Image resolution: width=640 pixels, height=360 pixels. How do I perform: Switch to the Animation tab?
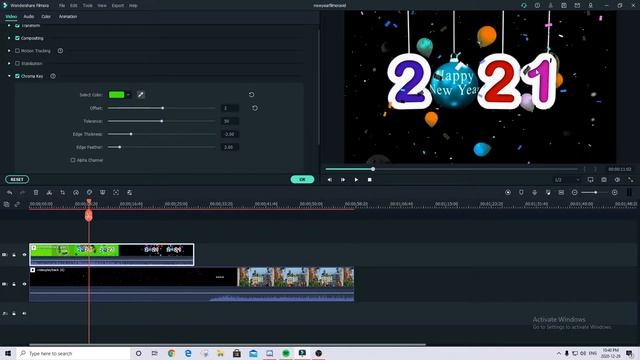pyautogui.click(x=68, y=16)
